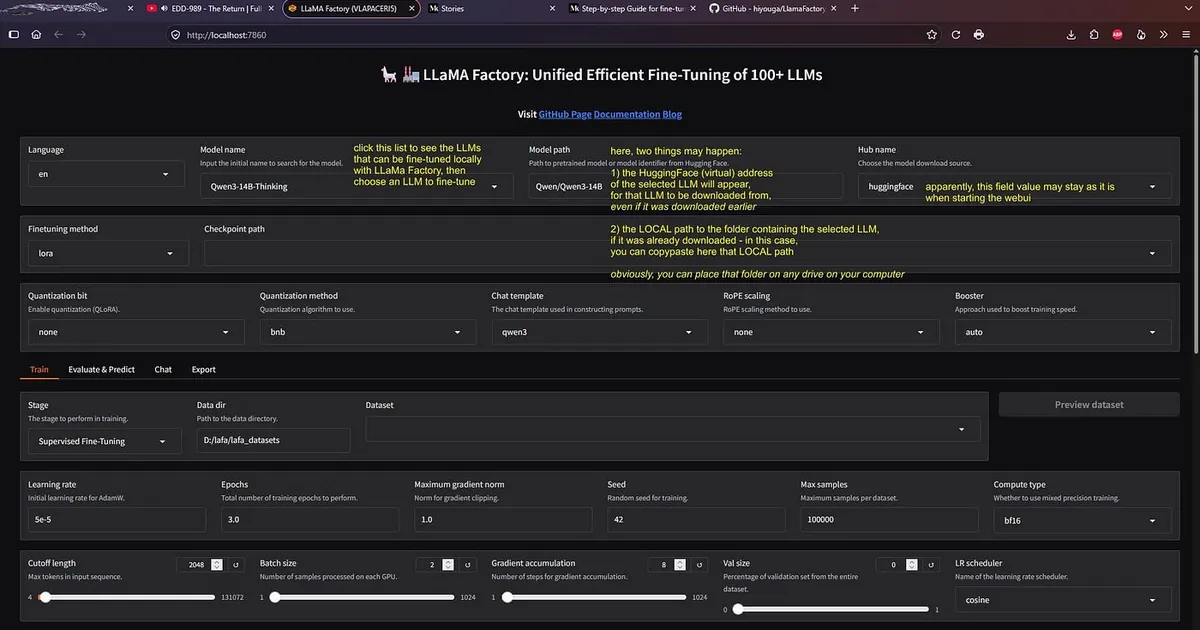Close the Stories browser tab

pyautogui.click(x=553, y=8)
